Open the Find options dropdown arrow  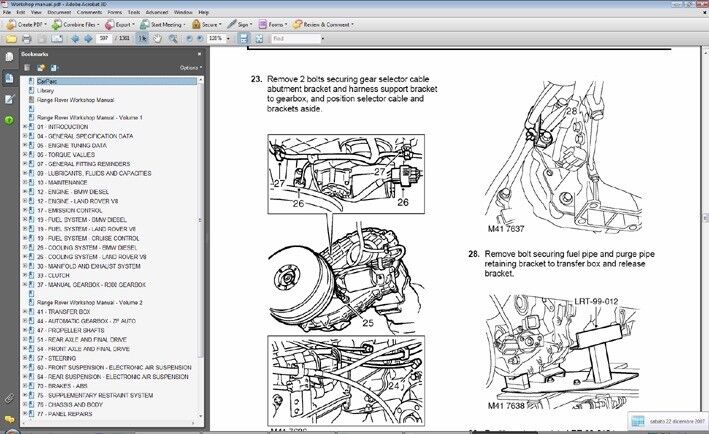pyautogui.click(x=322, y=39)
